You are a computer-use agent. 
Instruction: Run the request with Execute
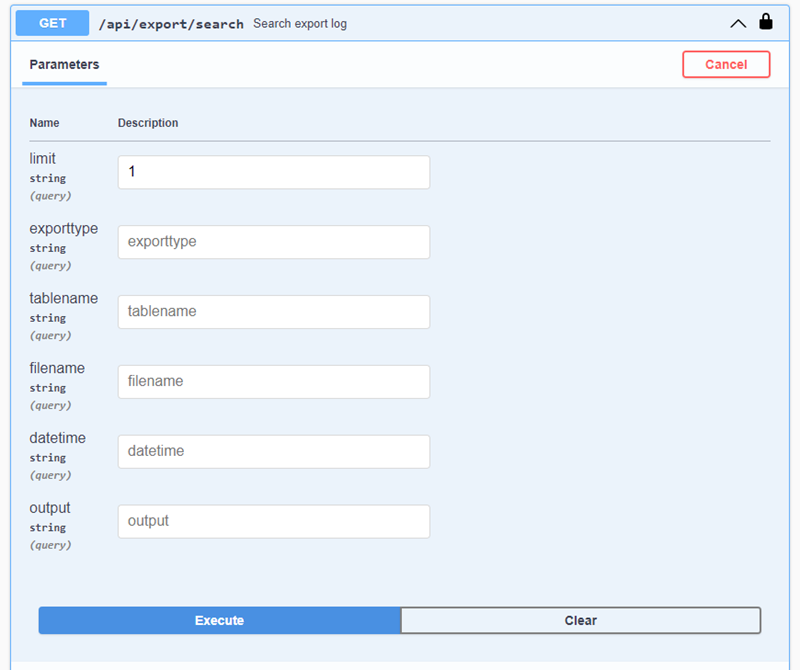(219, 621)
